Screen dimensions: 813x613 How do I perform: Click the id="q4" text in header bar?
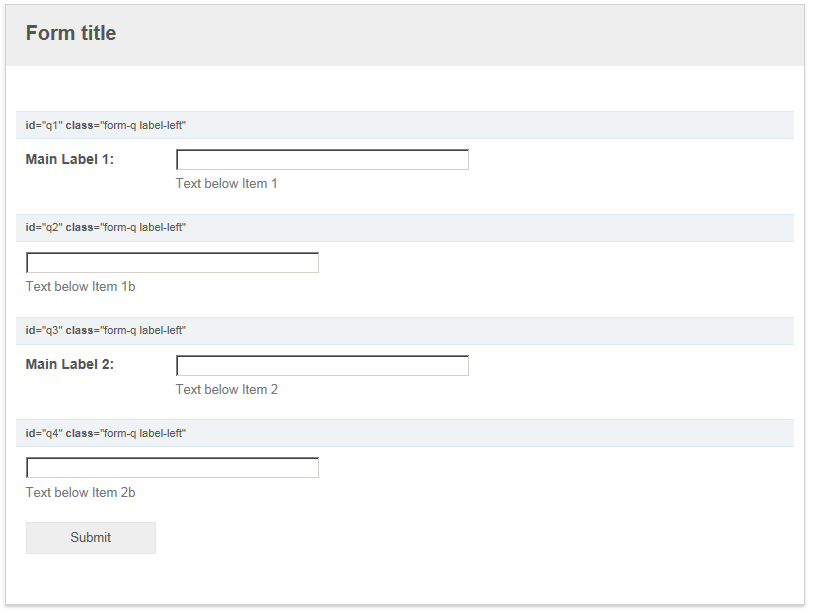point(44,433)
